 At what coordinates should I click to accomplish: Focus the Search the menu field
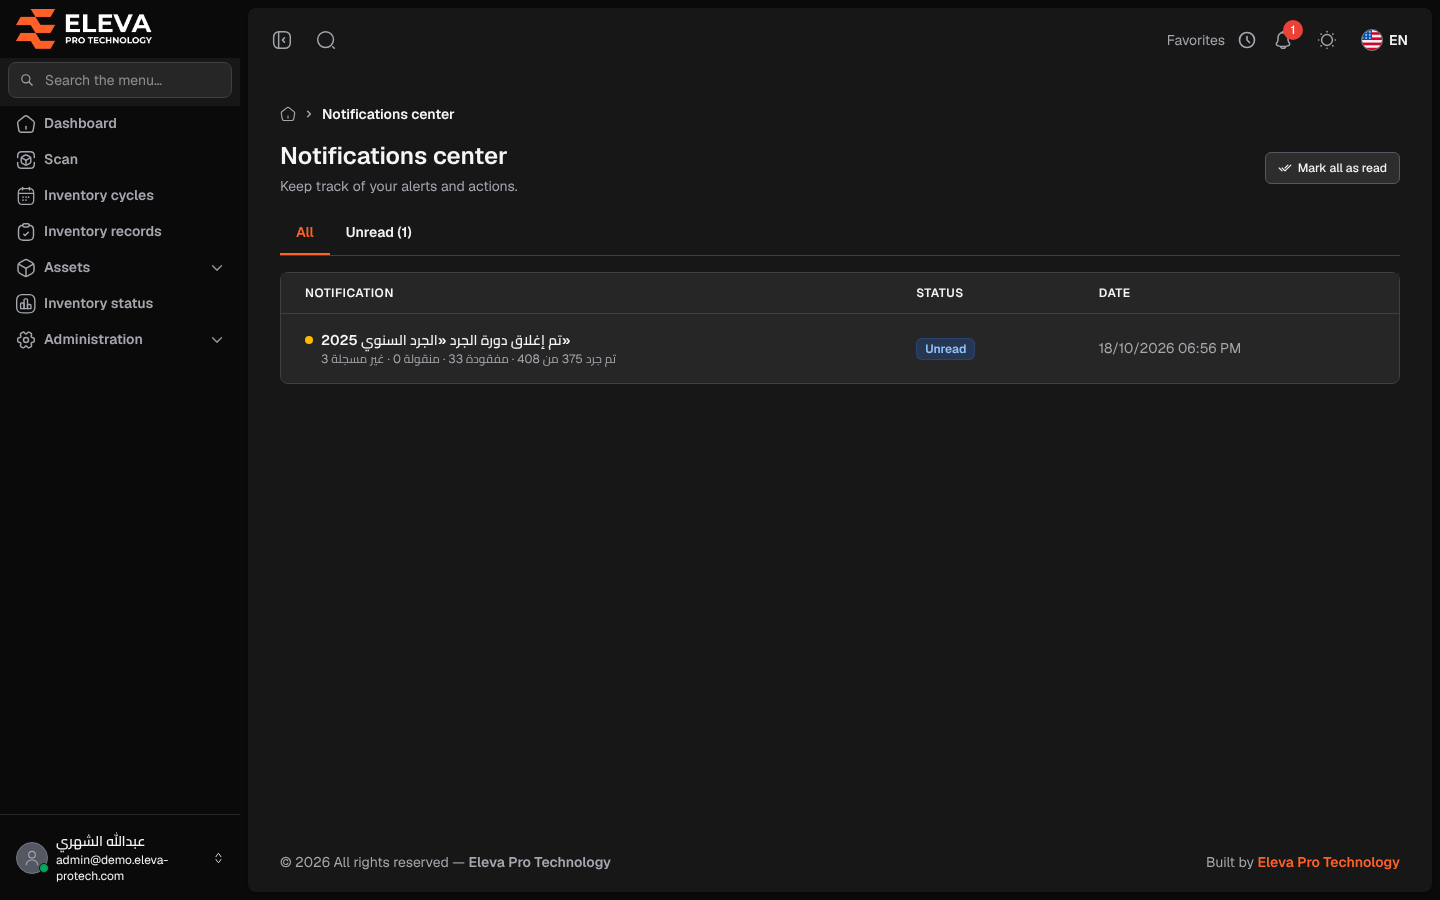click(x=120, y=80)
